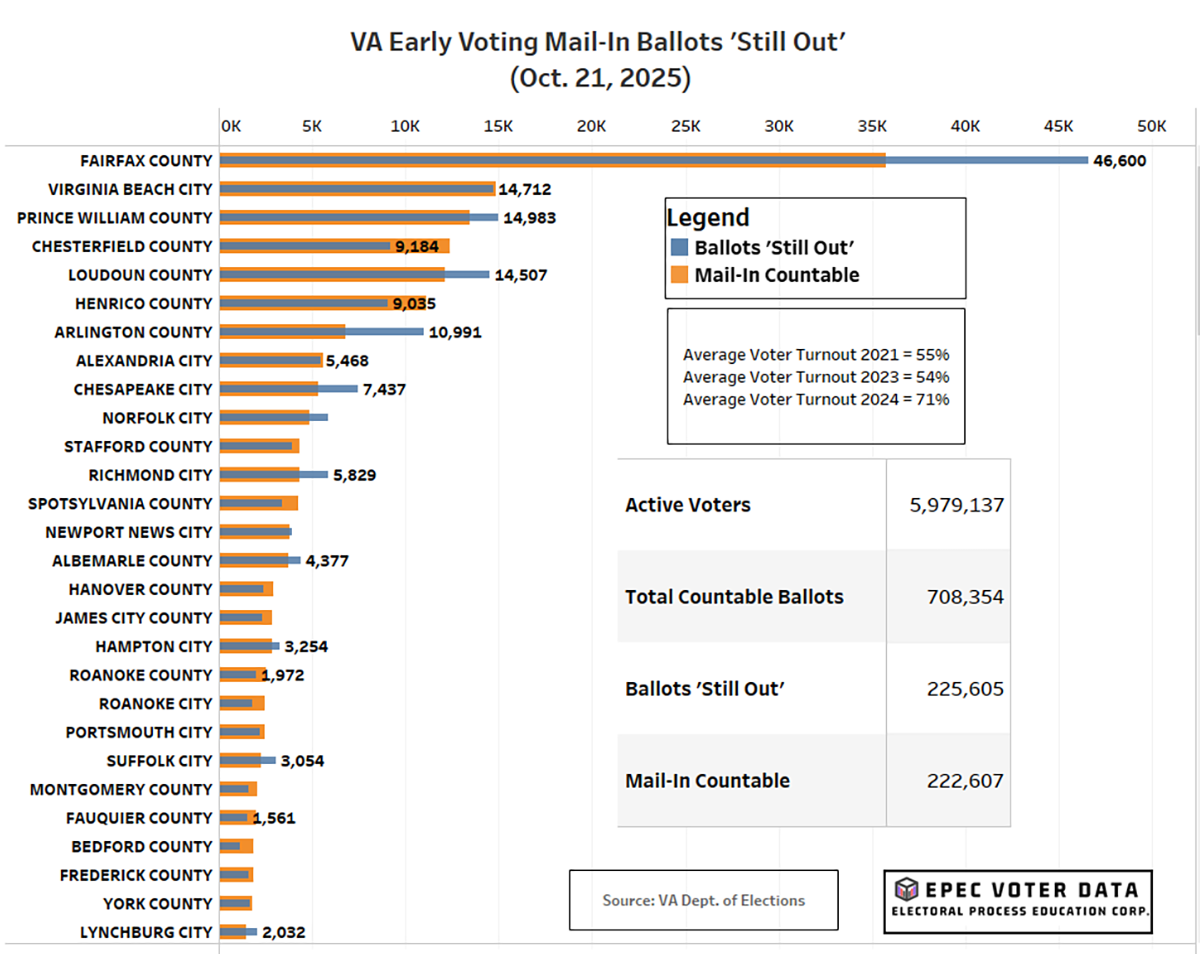Click the Legend title
Screen dimensions: 1200x954
(x=708, y=218)
